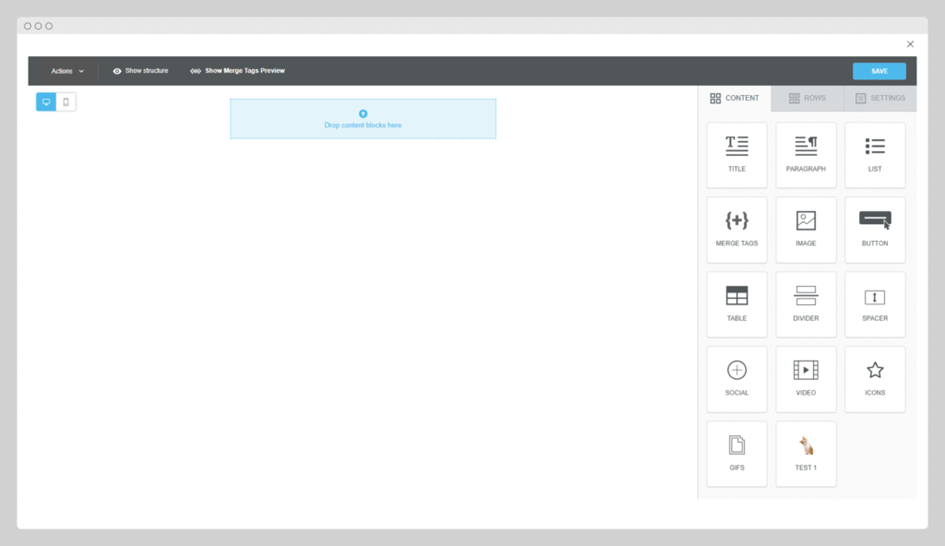
Task: Select the Video content block
Action: tap(805, 379)
